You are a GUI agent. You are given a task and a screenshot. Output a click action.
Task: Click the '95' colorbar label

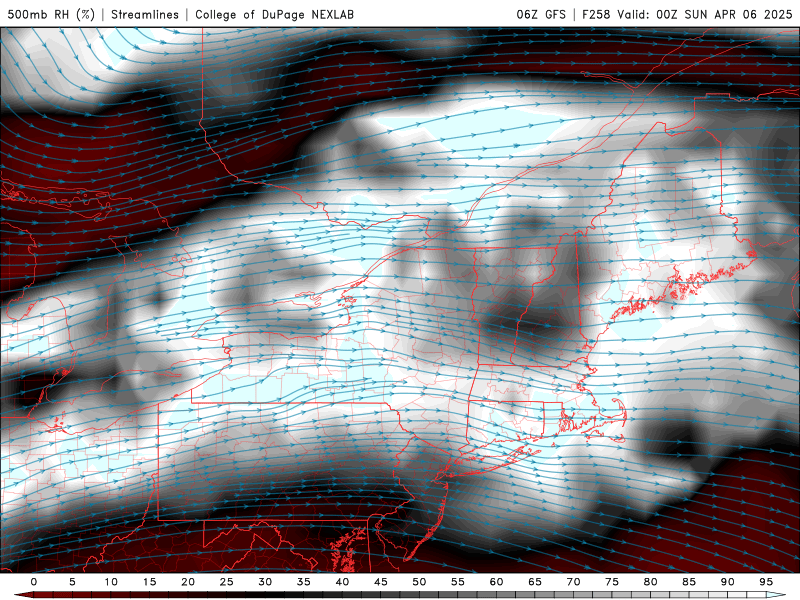766,582
